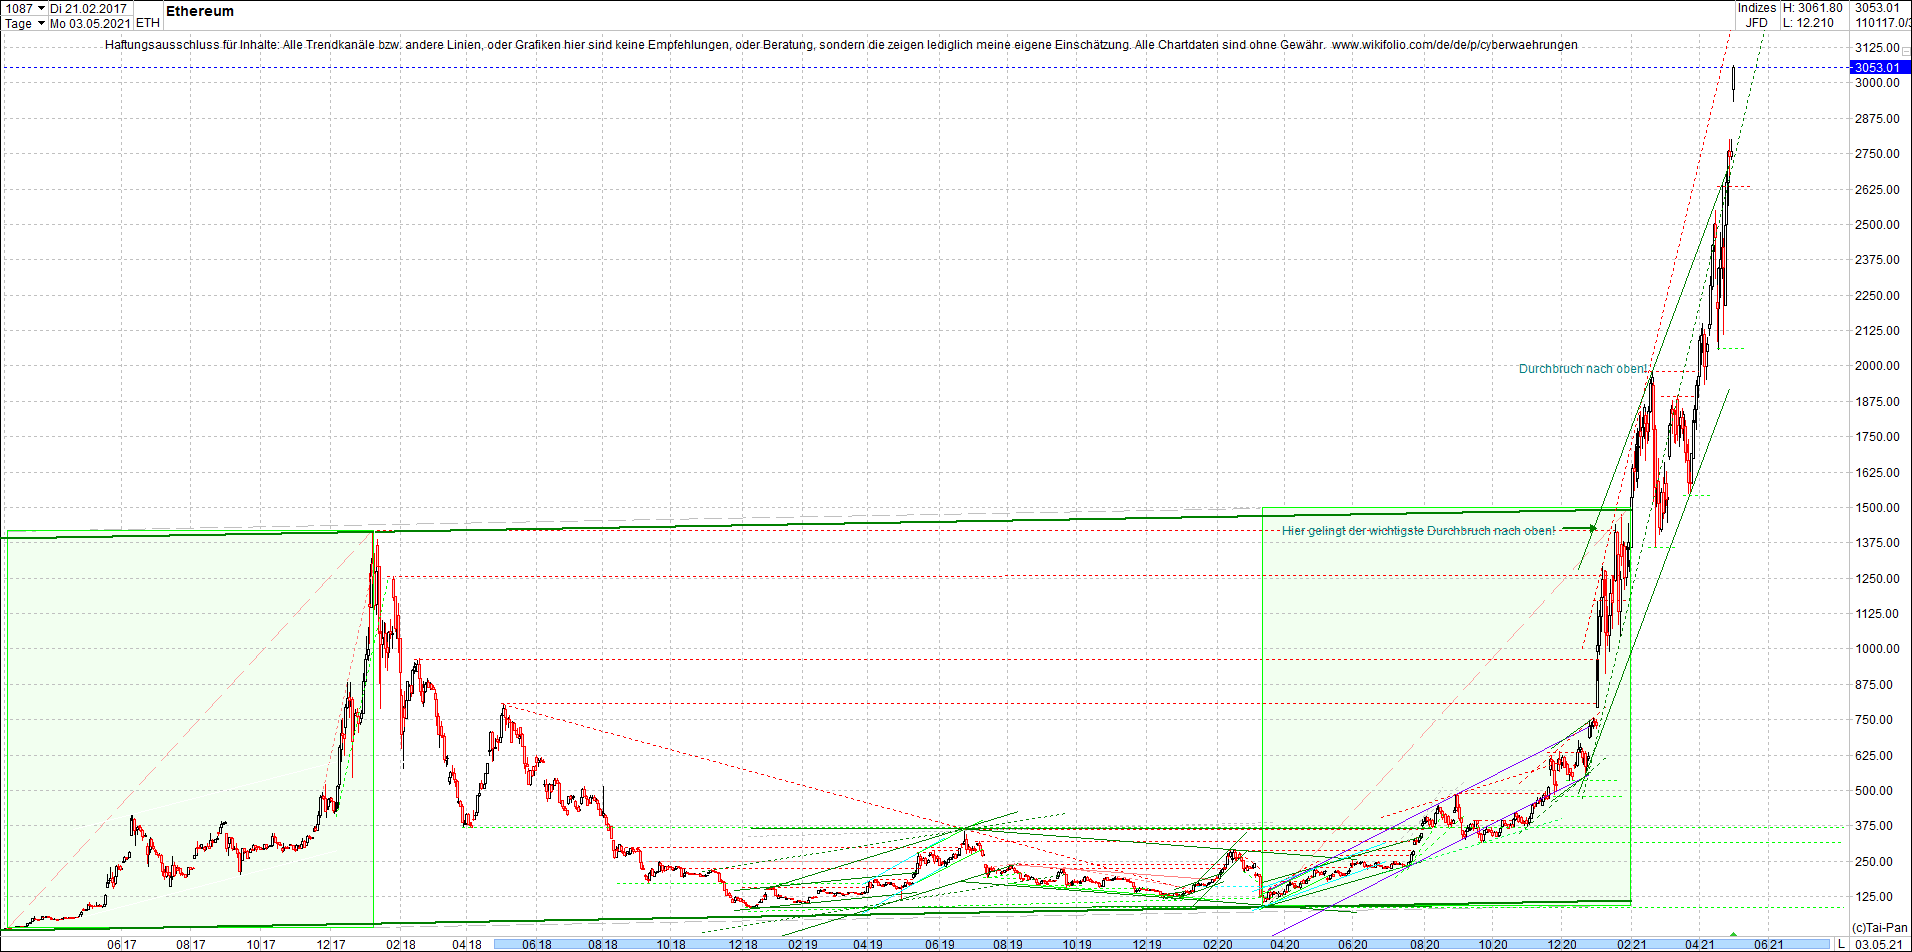Image resolution: width=1912 pixels, height=952 pixels.
Task: Click the 02 20 time axis label
Action: 1218,944
